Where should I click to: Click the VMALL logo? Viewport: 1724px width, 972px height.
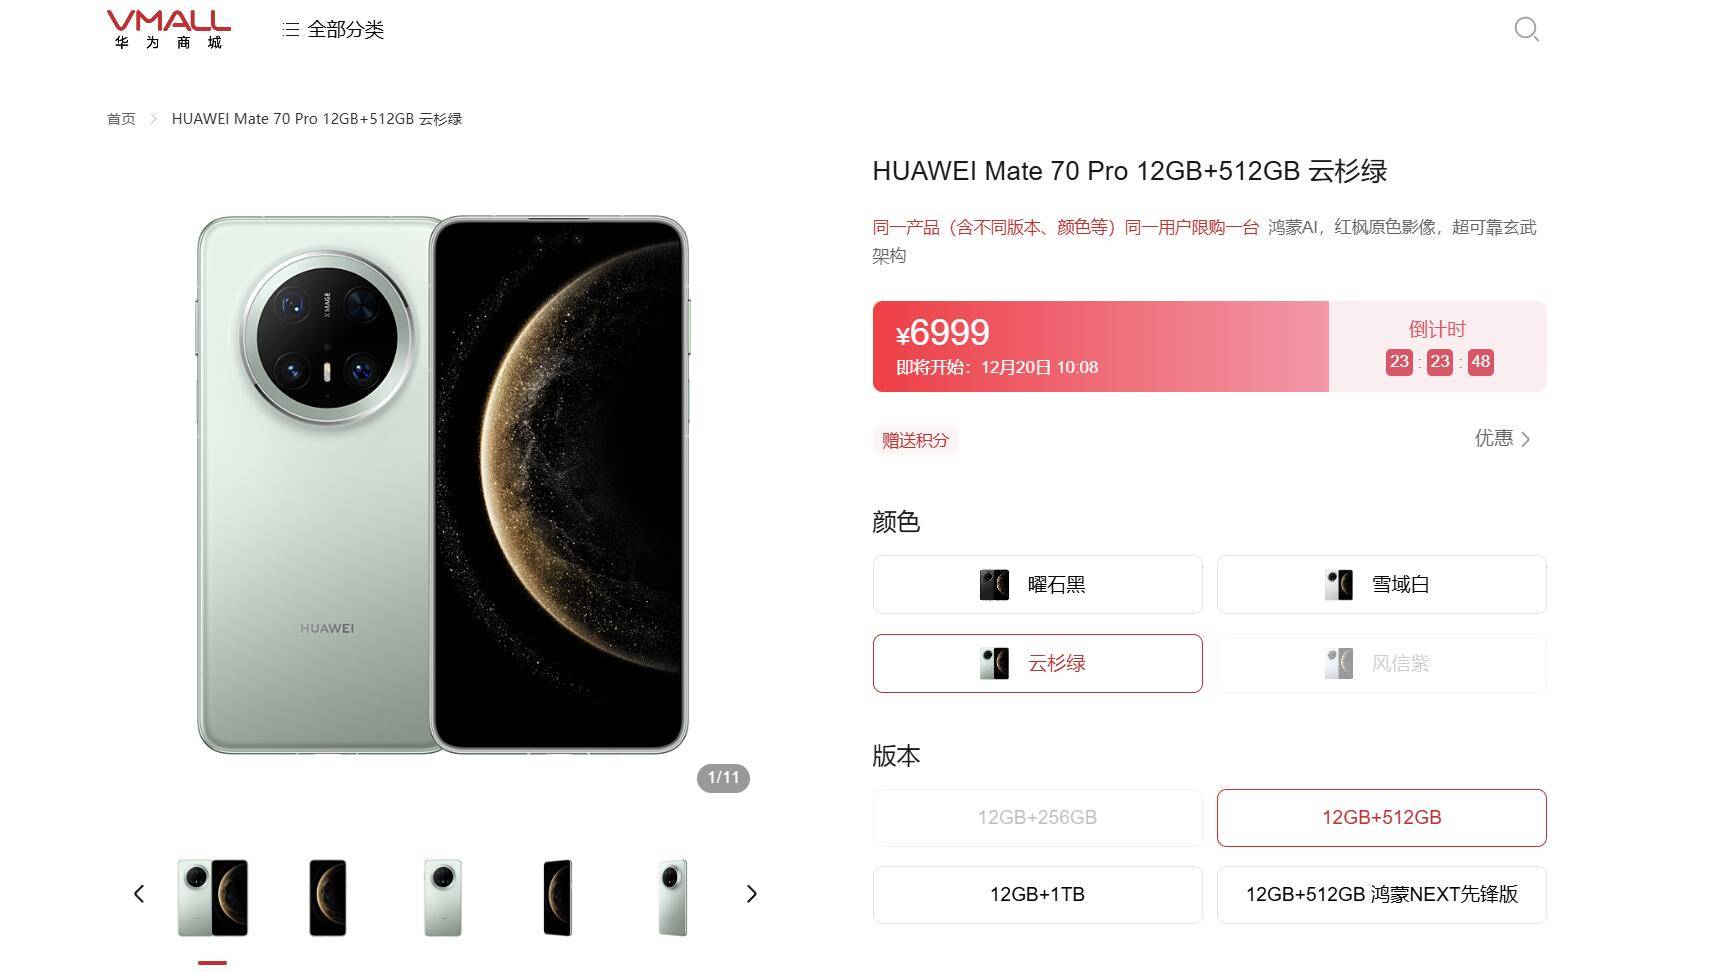coord(168,30)
